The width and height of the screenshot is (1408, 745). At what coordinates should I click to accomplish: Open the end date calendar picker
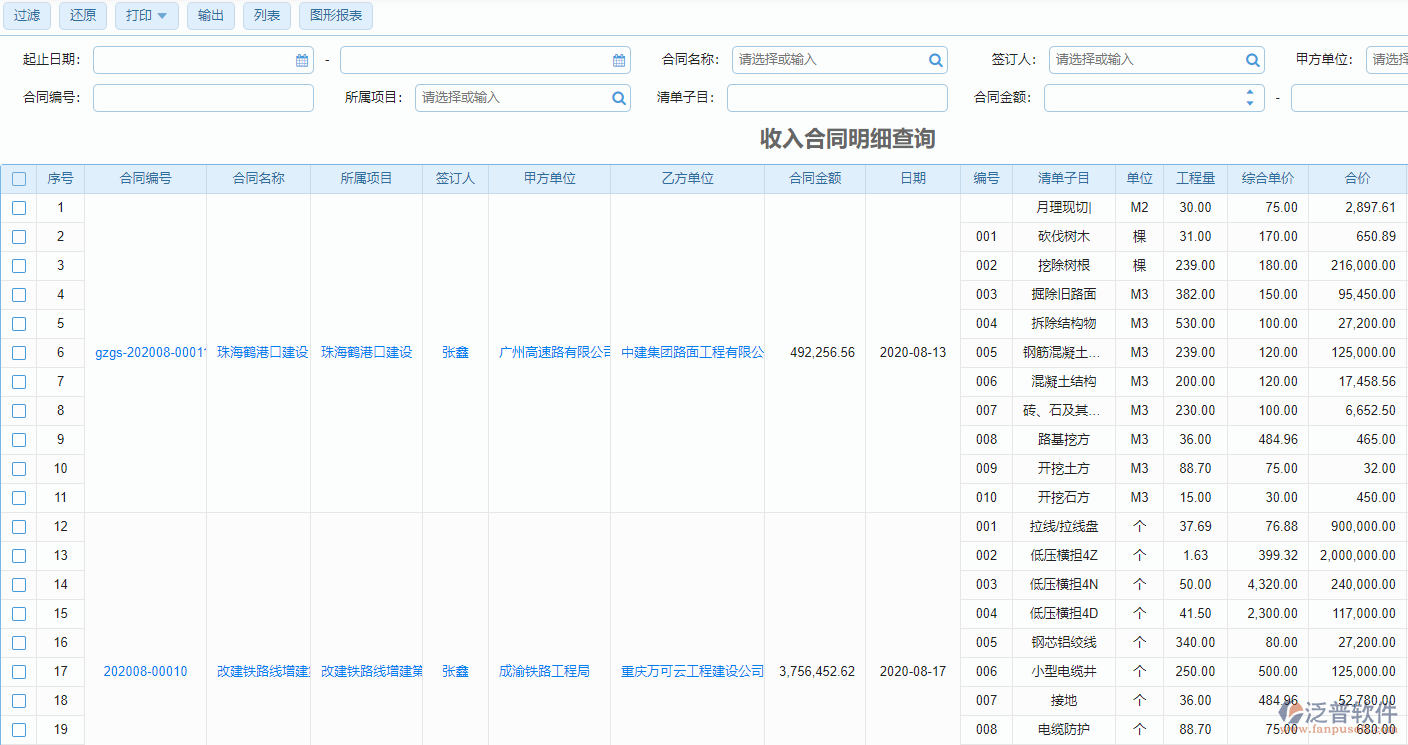(617, 59)
